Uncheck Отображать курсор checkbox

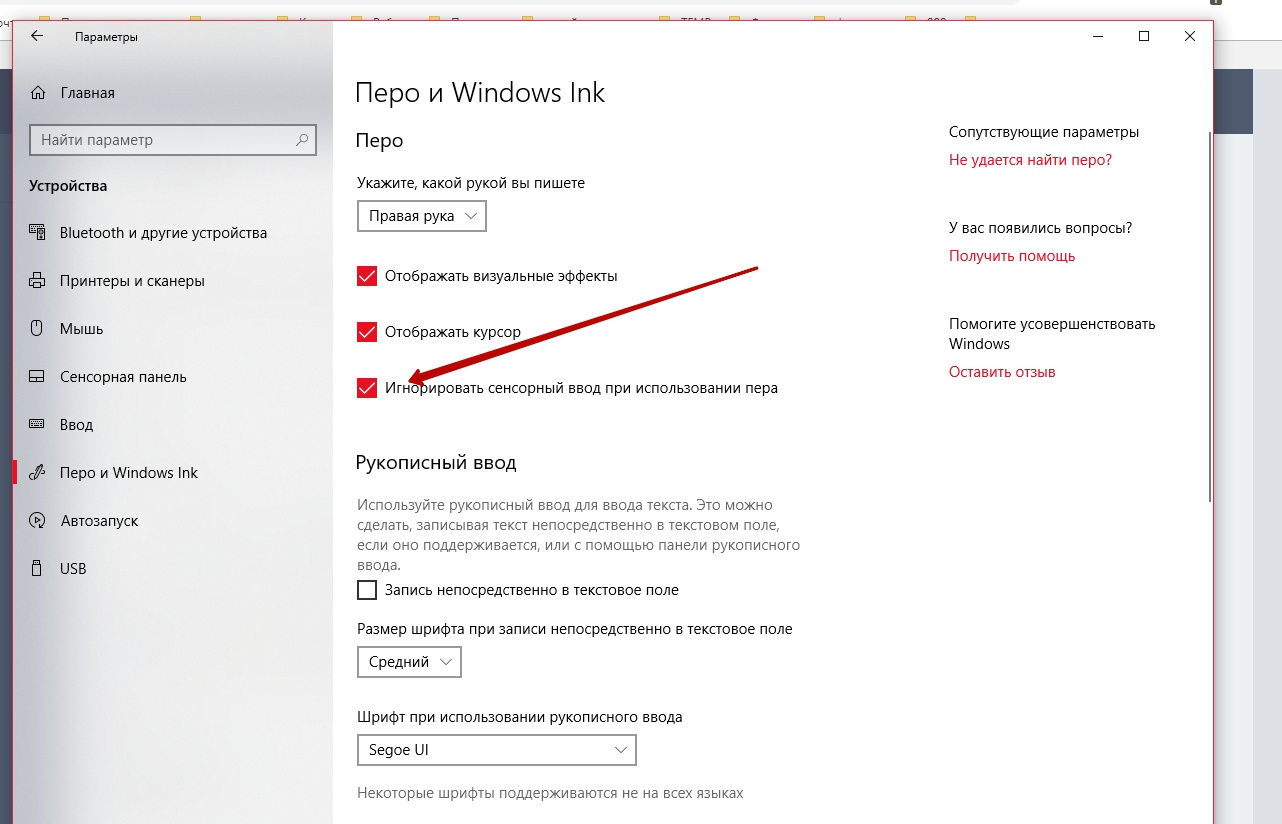[x=366, y=332]
